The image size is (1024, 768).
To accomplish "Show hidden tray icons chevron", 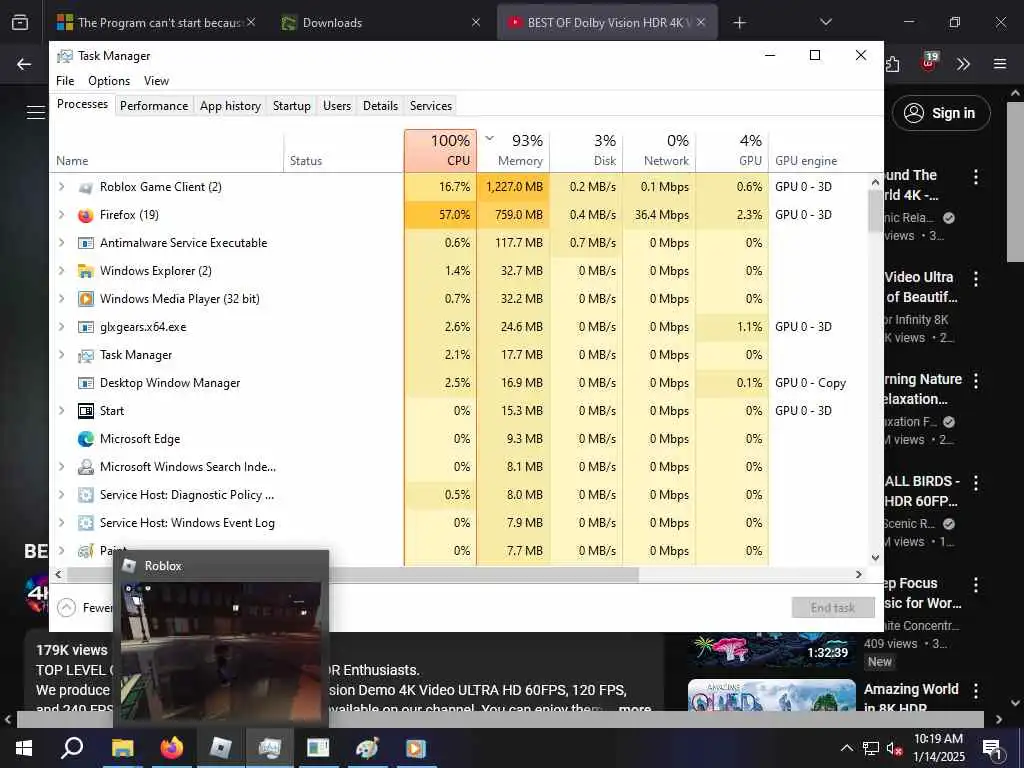I will 846,748.
